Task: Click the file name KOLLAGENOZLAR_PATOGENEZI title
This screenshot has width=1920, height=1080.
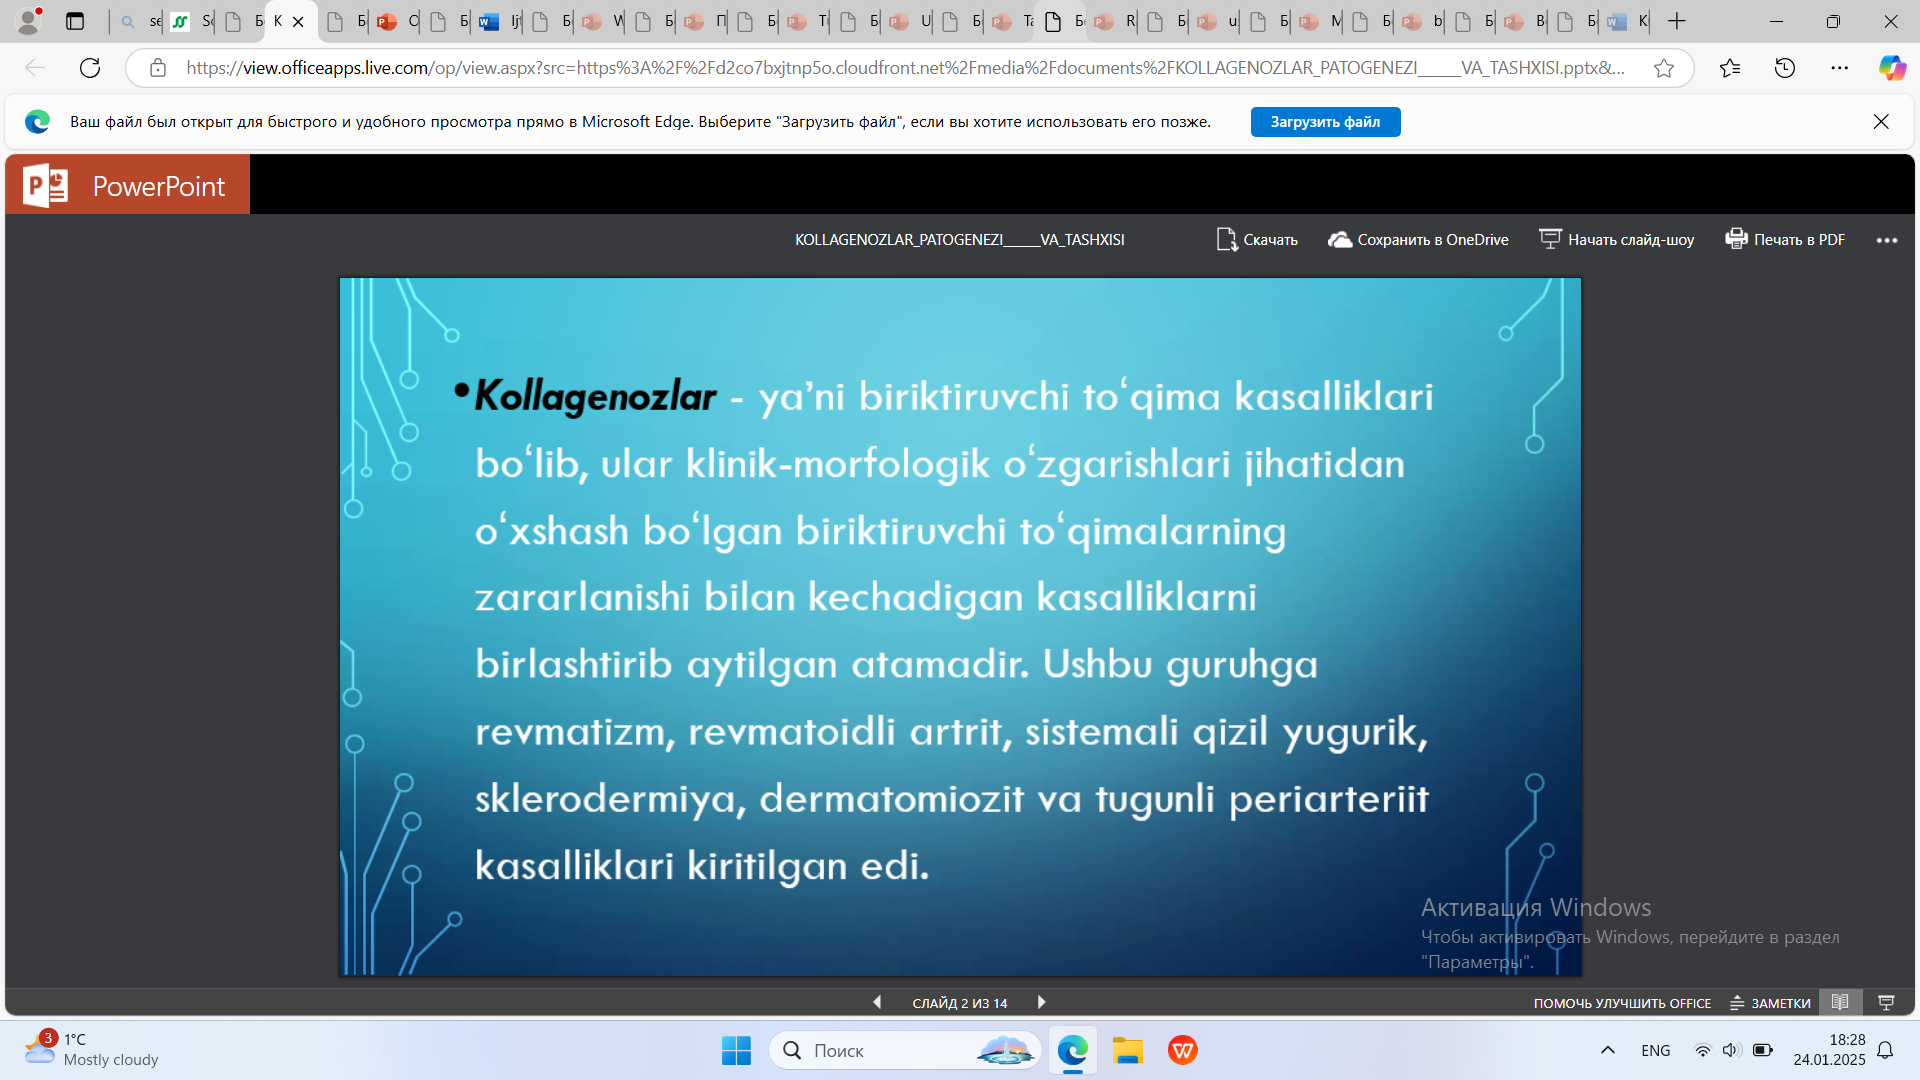Action: tap(959, 240)
